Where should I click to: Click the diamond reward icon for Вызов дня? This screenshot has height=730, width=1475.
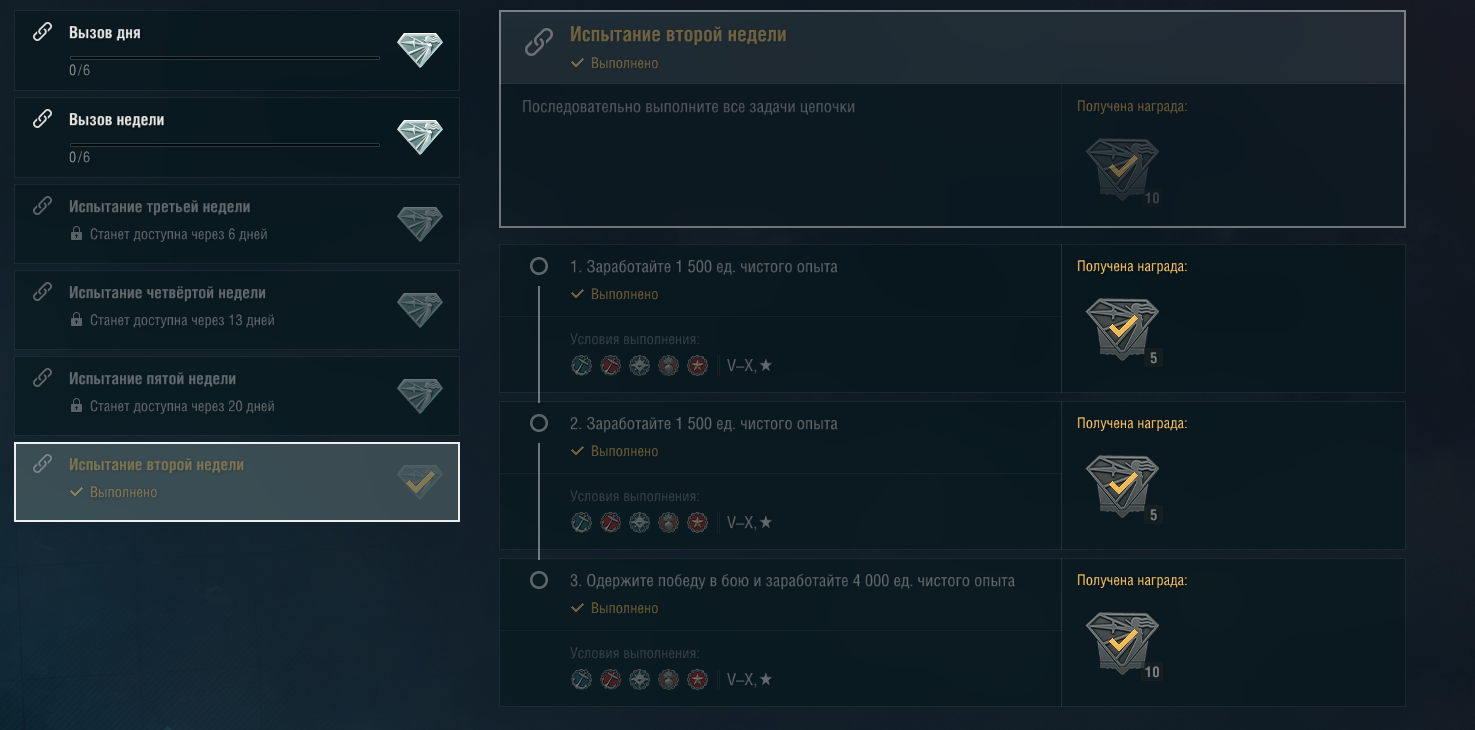419,50
